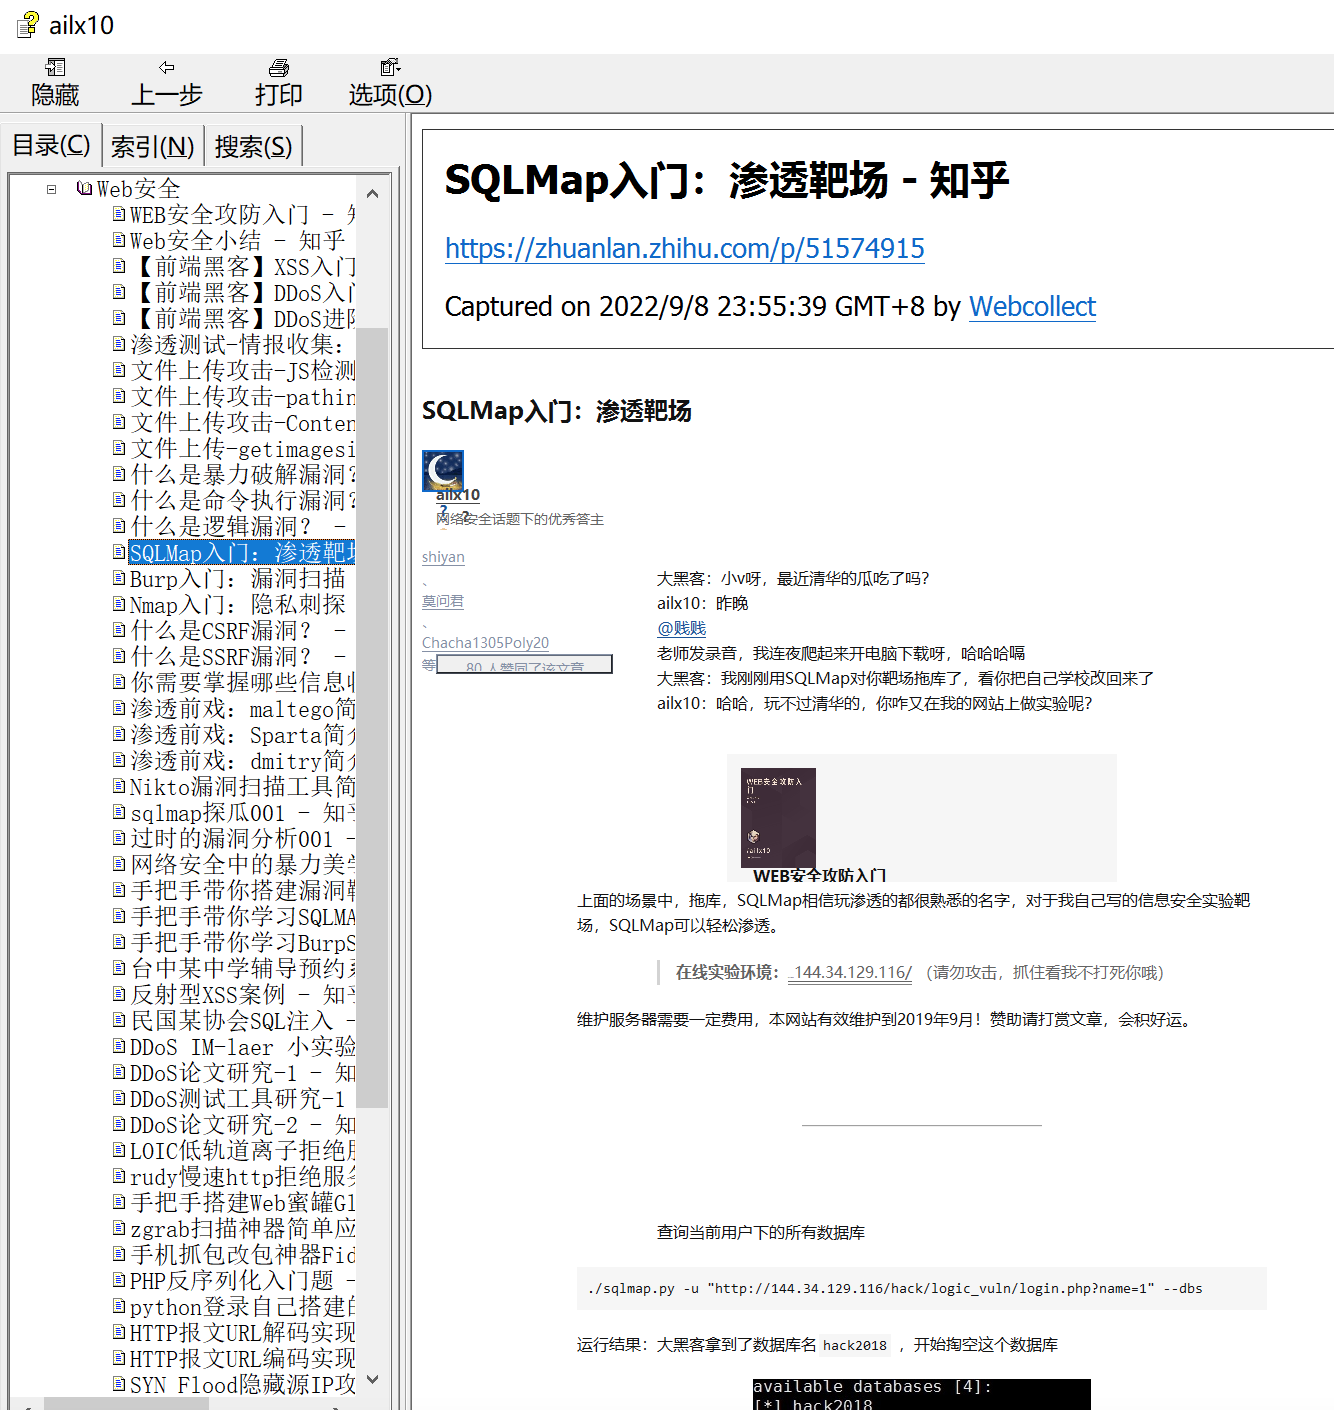The image size is (1334, 1410).
Task: Select HTTP报文URL解码实现 tree topic
Action: pos(241,1332)
